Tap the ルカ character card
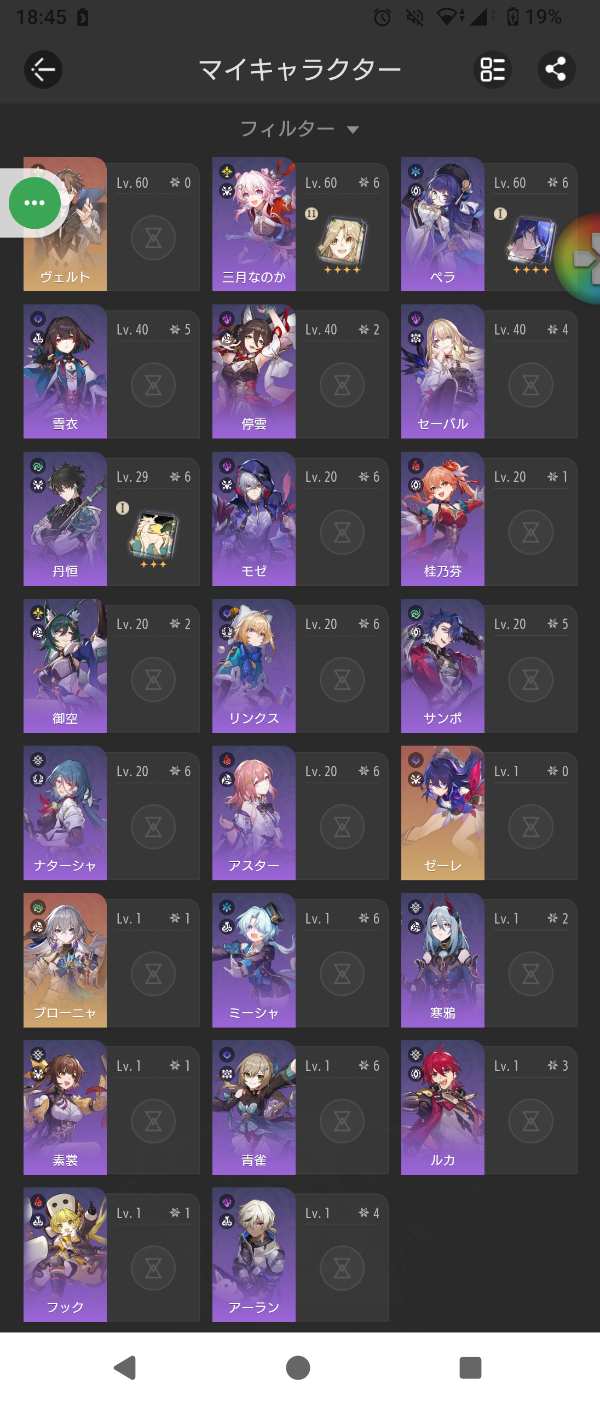 tap(489, 1107)
